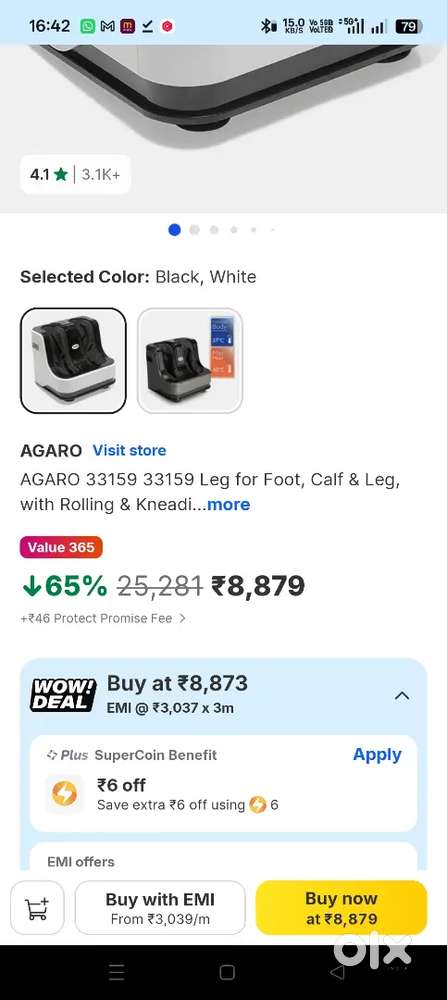
Task: Expand product title with more link
Action: (x=228, y=504)
